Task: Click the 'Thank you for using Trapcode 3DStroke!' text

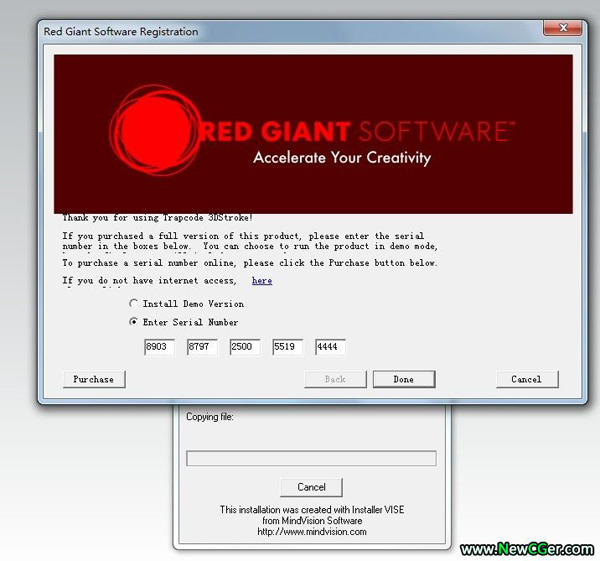Action: pos(157,218)
